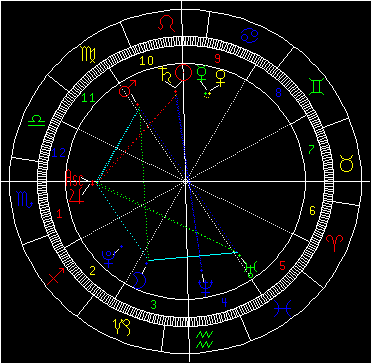371x364 pixels.
Task: Click the red Aries glyph
Action: pyautogui.click(x=333, y=243)
